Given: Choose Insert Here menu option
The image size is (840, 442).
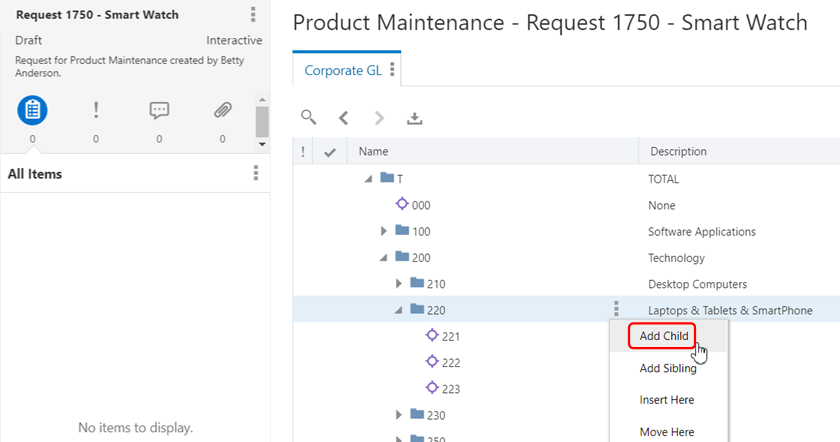Looking at the screenshot, I should tap(666, 400).
